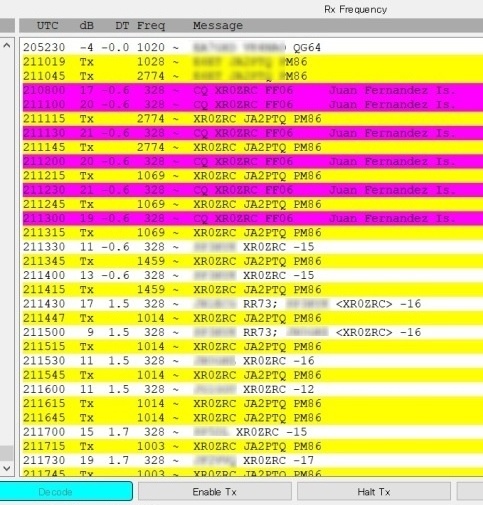483x505 pixels.
Task: Select the 211500 RR73 message line
Action: coord(251,332)
